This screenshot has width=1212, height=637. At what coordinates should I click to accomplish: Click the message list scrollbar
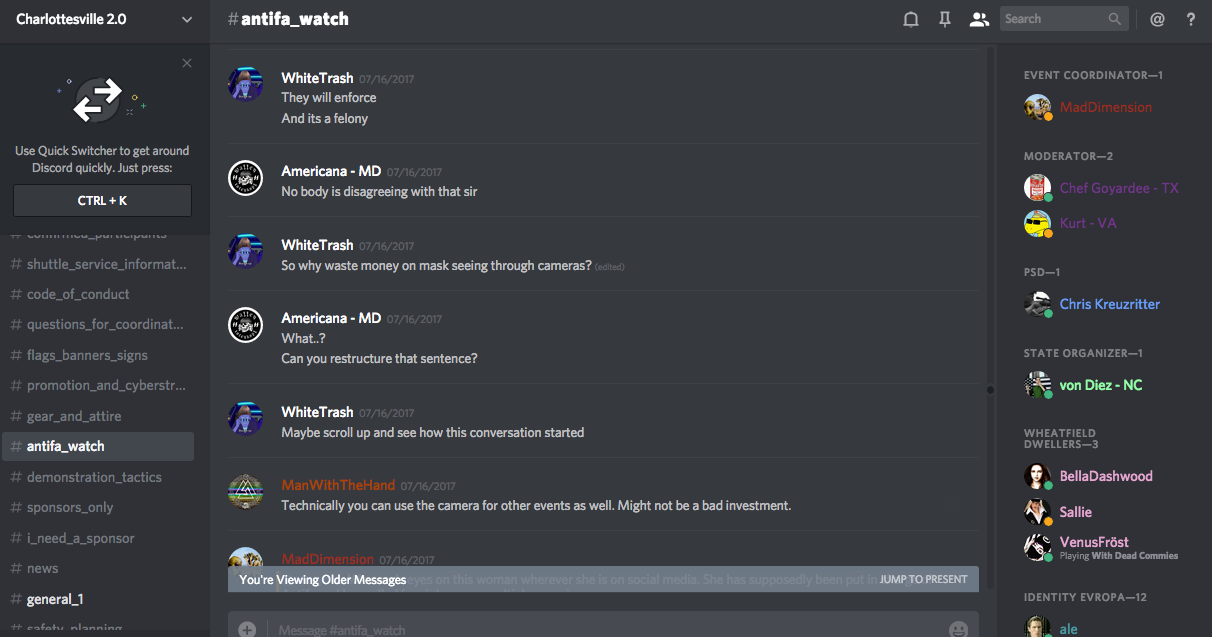990,390
